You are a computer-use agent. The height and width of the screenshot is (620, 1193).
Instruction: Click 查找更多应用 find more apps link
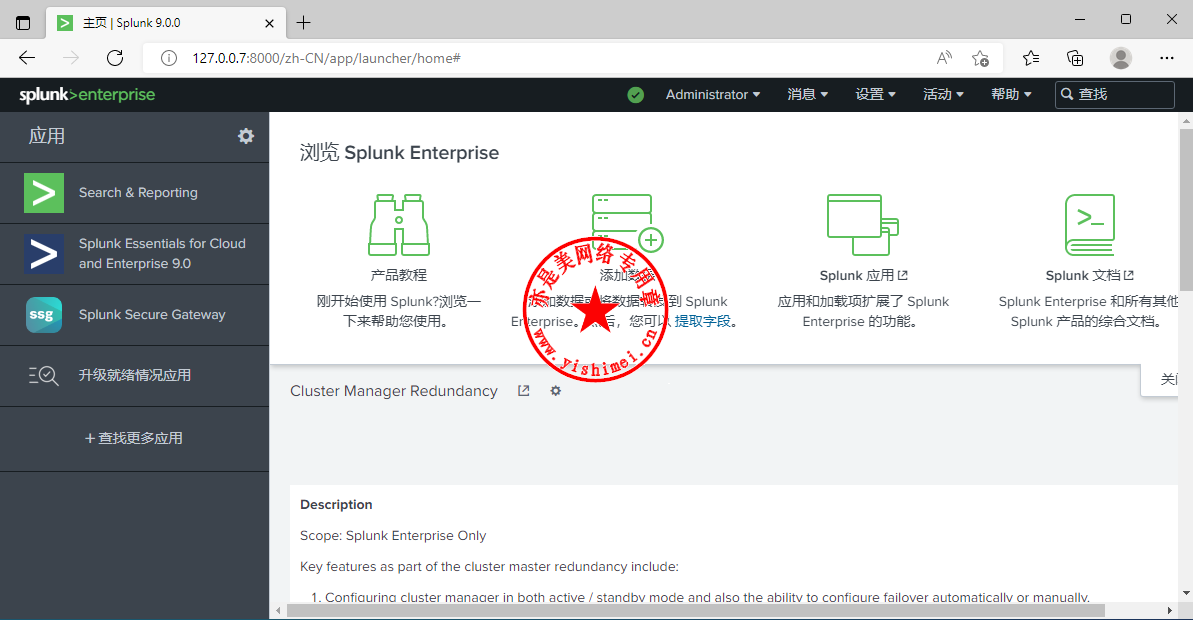[x=134, y=438]
